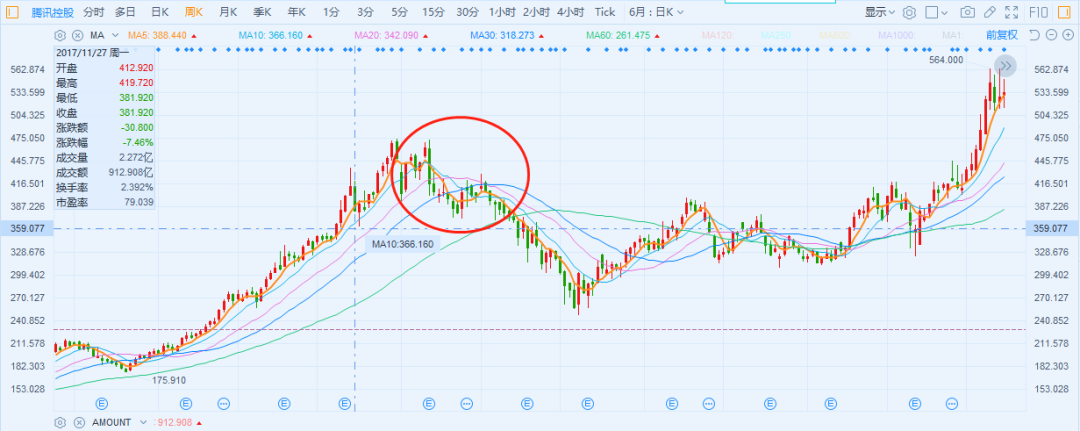
Task: Reset chart zoom with undo arrow
Action: (1033, 35)
